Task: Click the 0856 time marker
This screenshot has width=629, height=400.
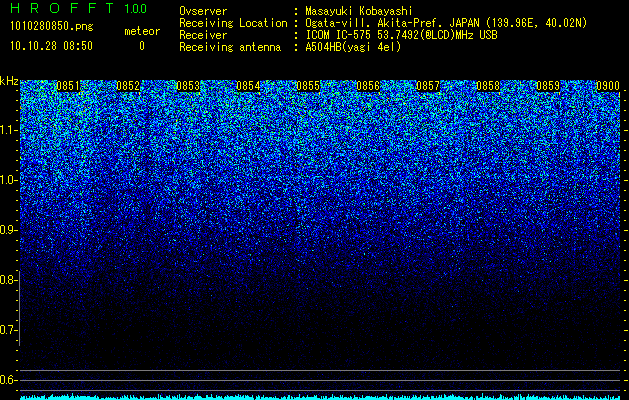Action: pyautogui.click(x=368, y=86)
